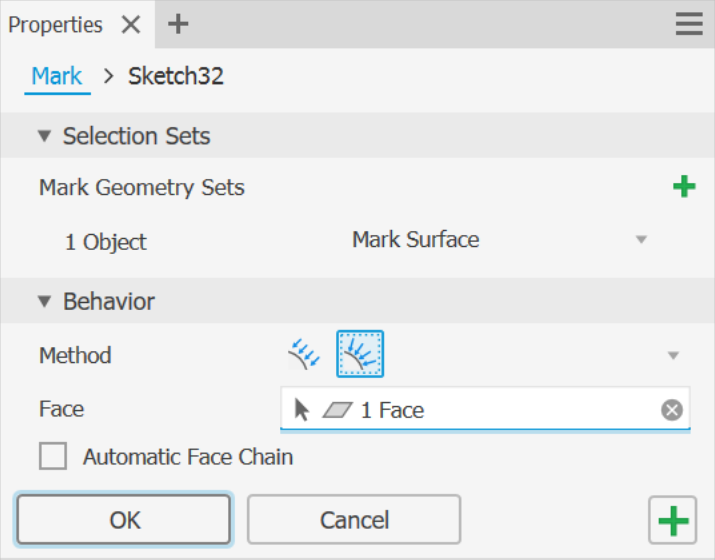Select the 1 Object geometry set
This screenshot has height=560, width=715.
(x=106, y=242)
